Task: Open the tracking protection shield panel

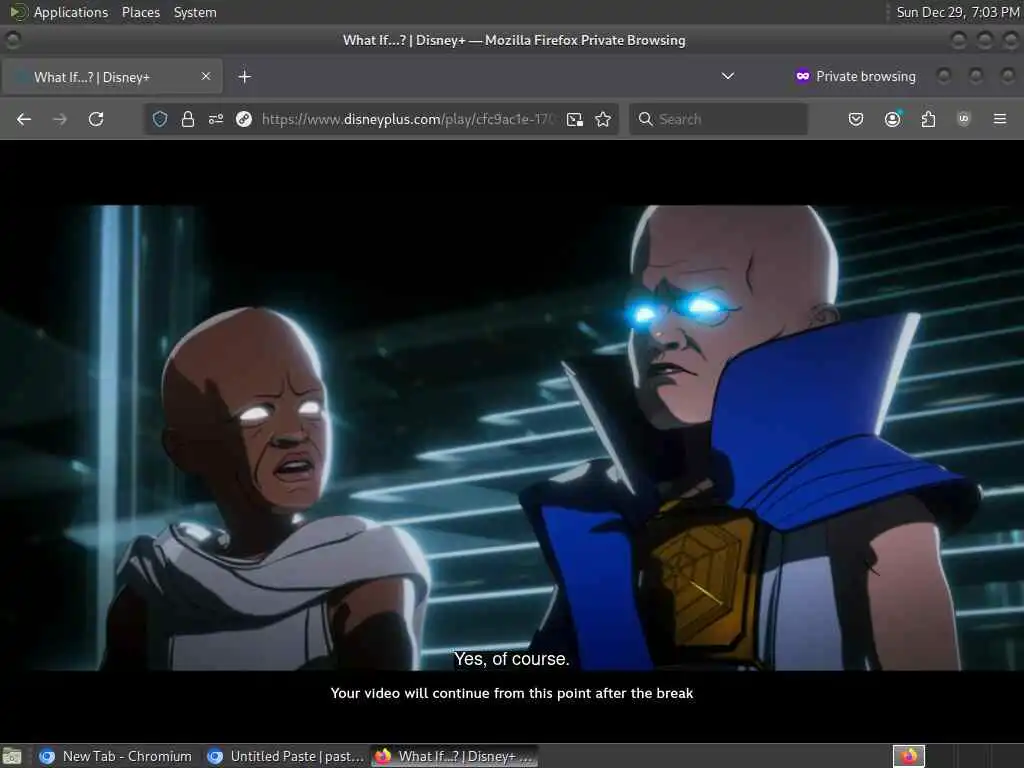Action: coord(160,119)
